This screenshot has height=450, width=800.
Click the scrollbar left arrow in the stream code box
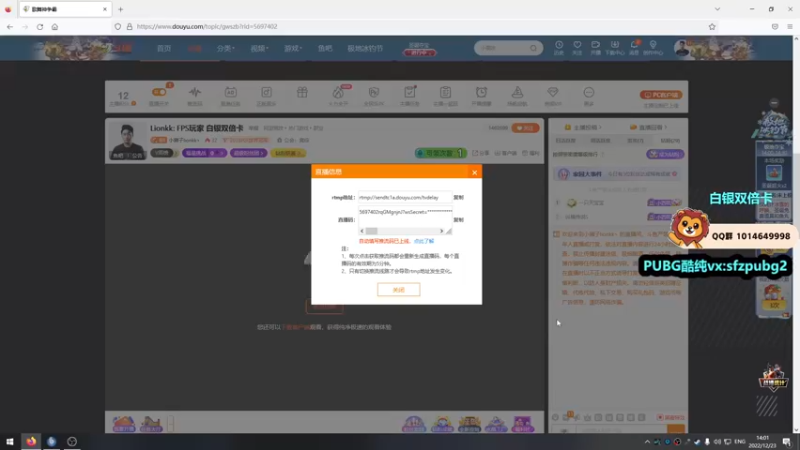coord(362,231)
